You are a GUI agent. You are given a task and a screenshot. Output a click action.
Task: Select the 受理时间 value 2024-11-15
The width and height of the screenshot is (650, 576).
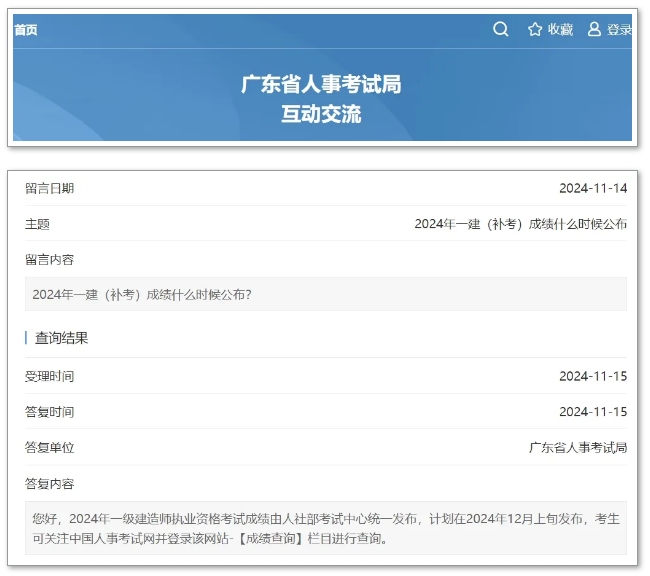tap(593, 376)
